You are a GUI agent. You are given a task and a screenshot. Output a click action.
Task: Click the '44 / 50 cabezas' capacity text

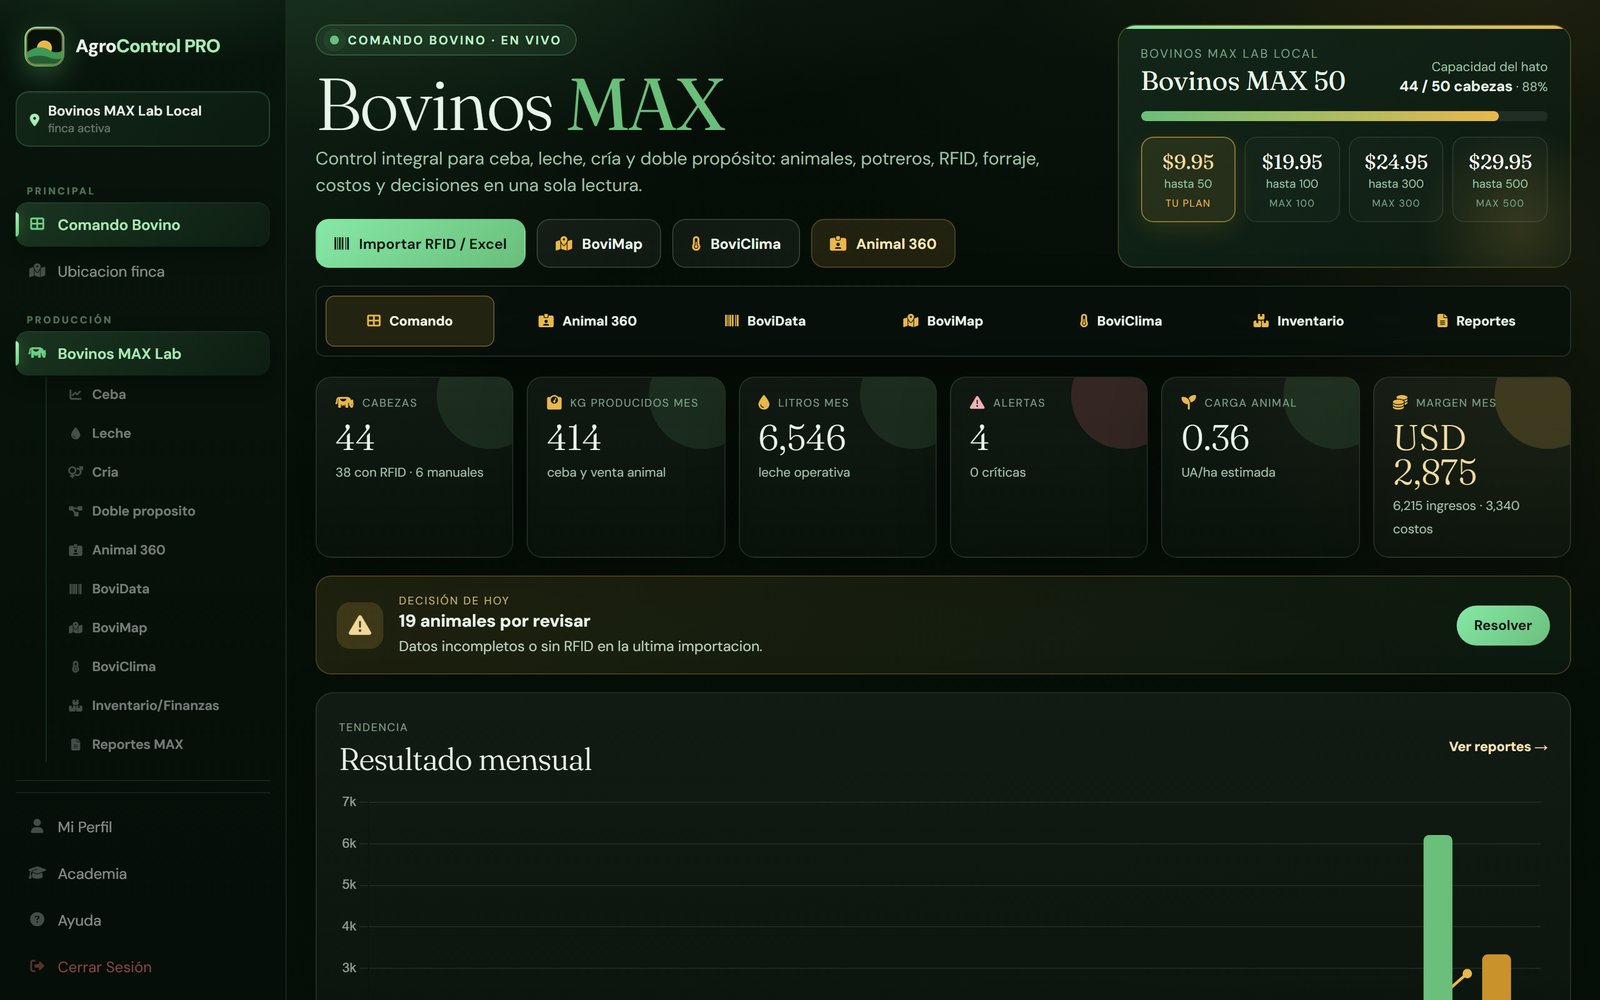(x=1455, y=86)
